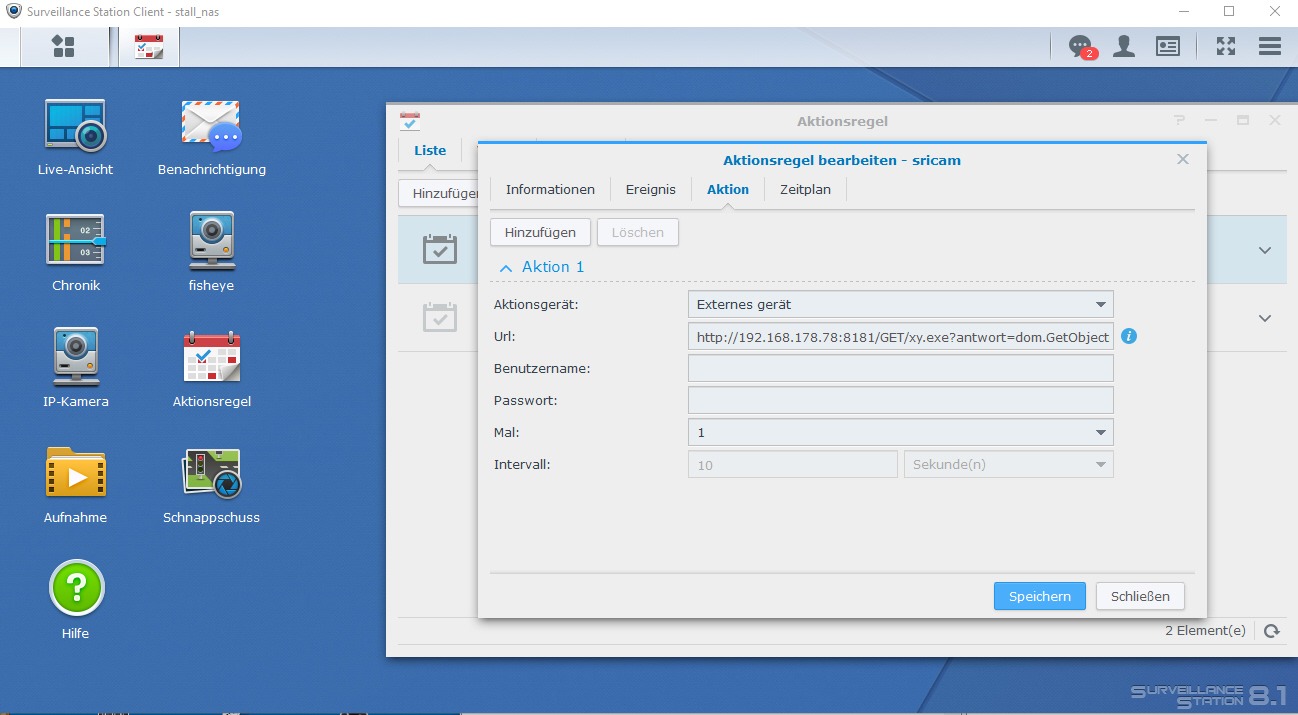
Task: Expand the first rule row chevron
Action: pos(1265,250)
